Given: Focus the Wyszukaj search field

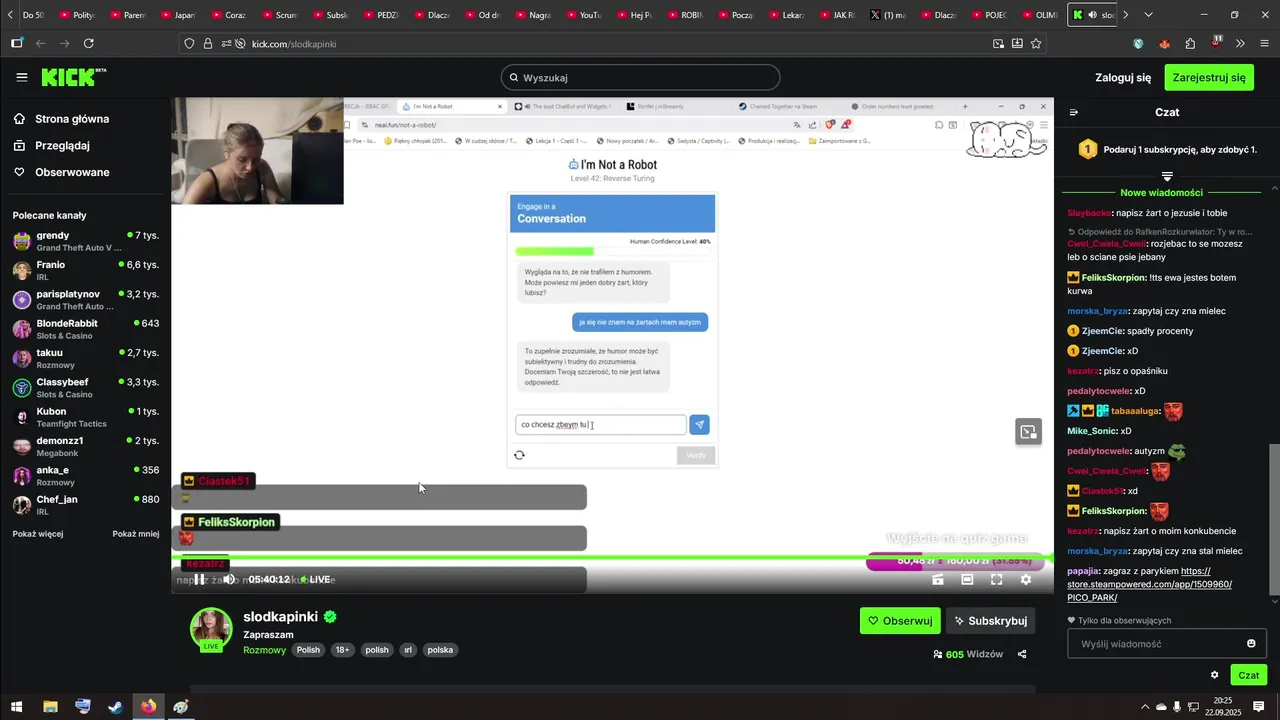Looking at the screenshot, I should click(x=640, y=77).
